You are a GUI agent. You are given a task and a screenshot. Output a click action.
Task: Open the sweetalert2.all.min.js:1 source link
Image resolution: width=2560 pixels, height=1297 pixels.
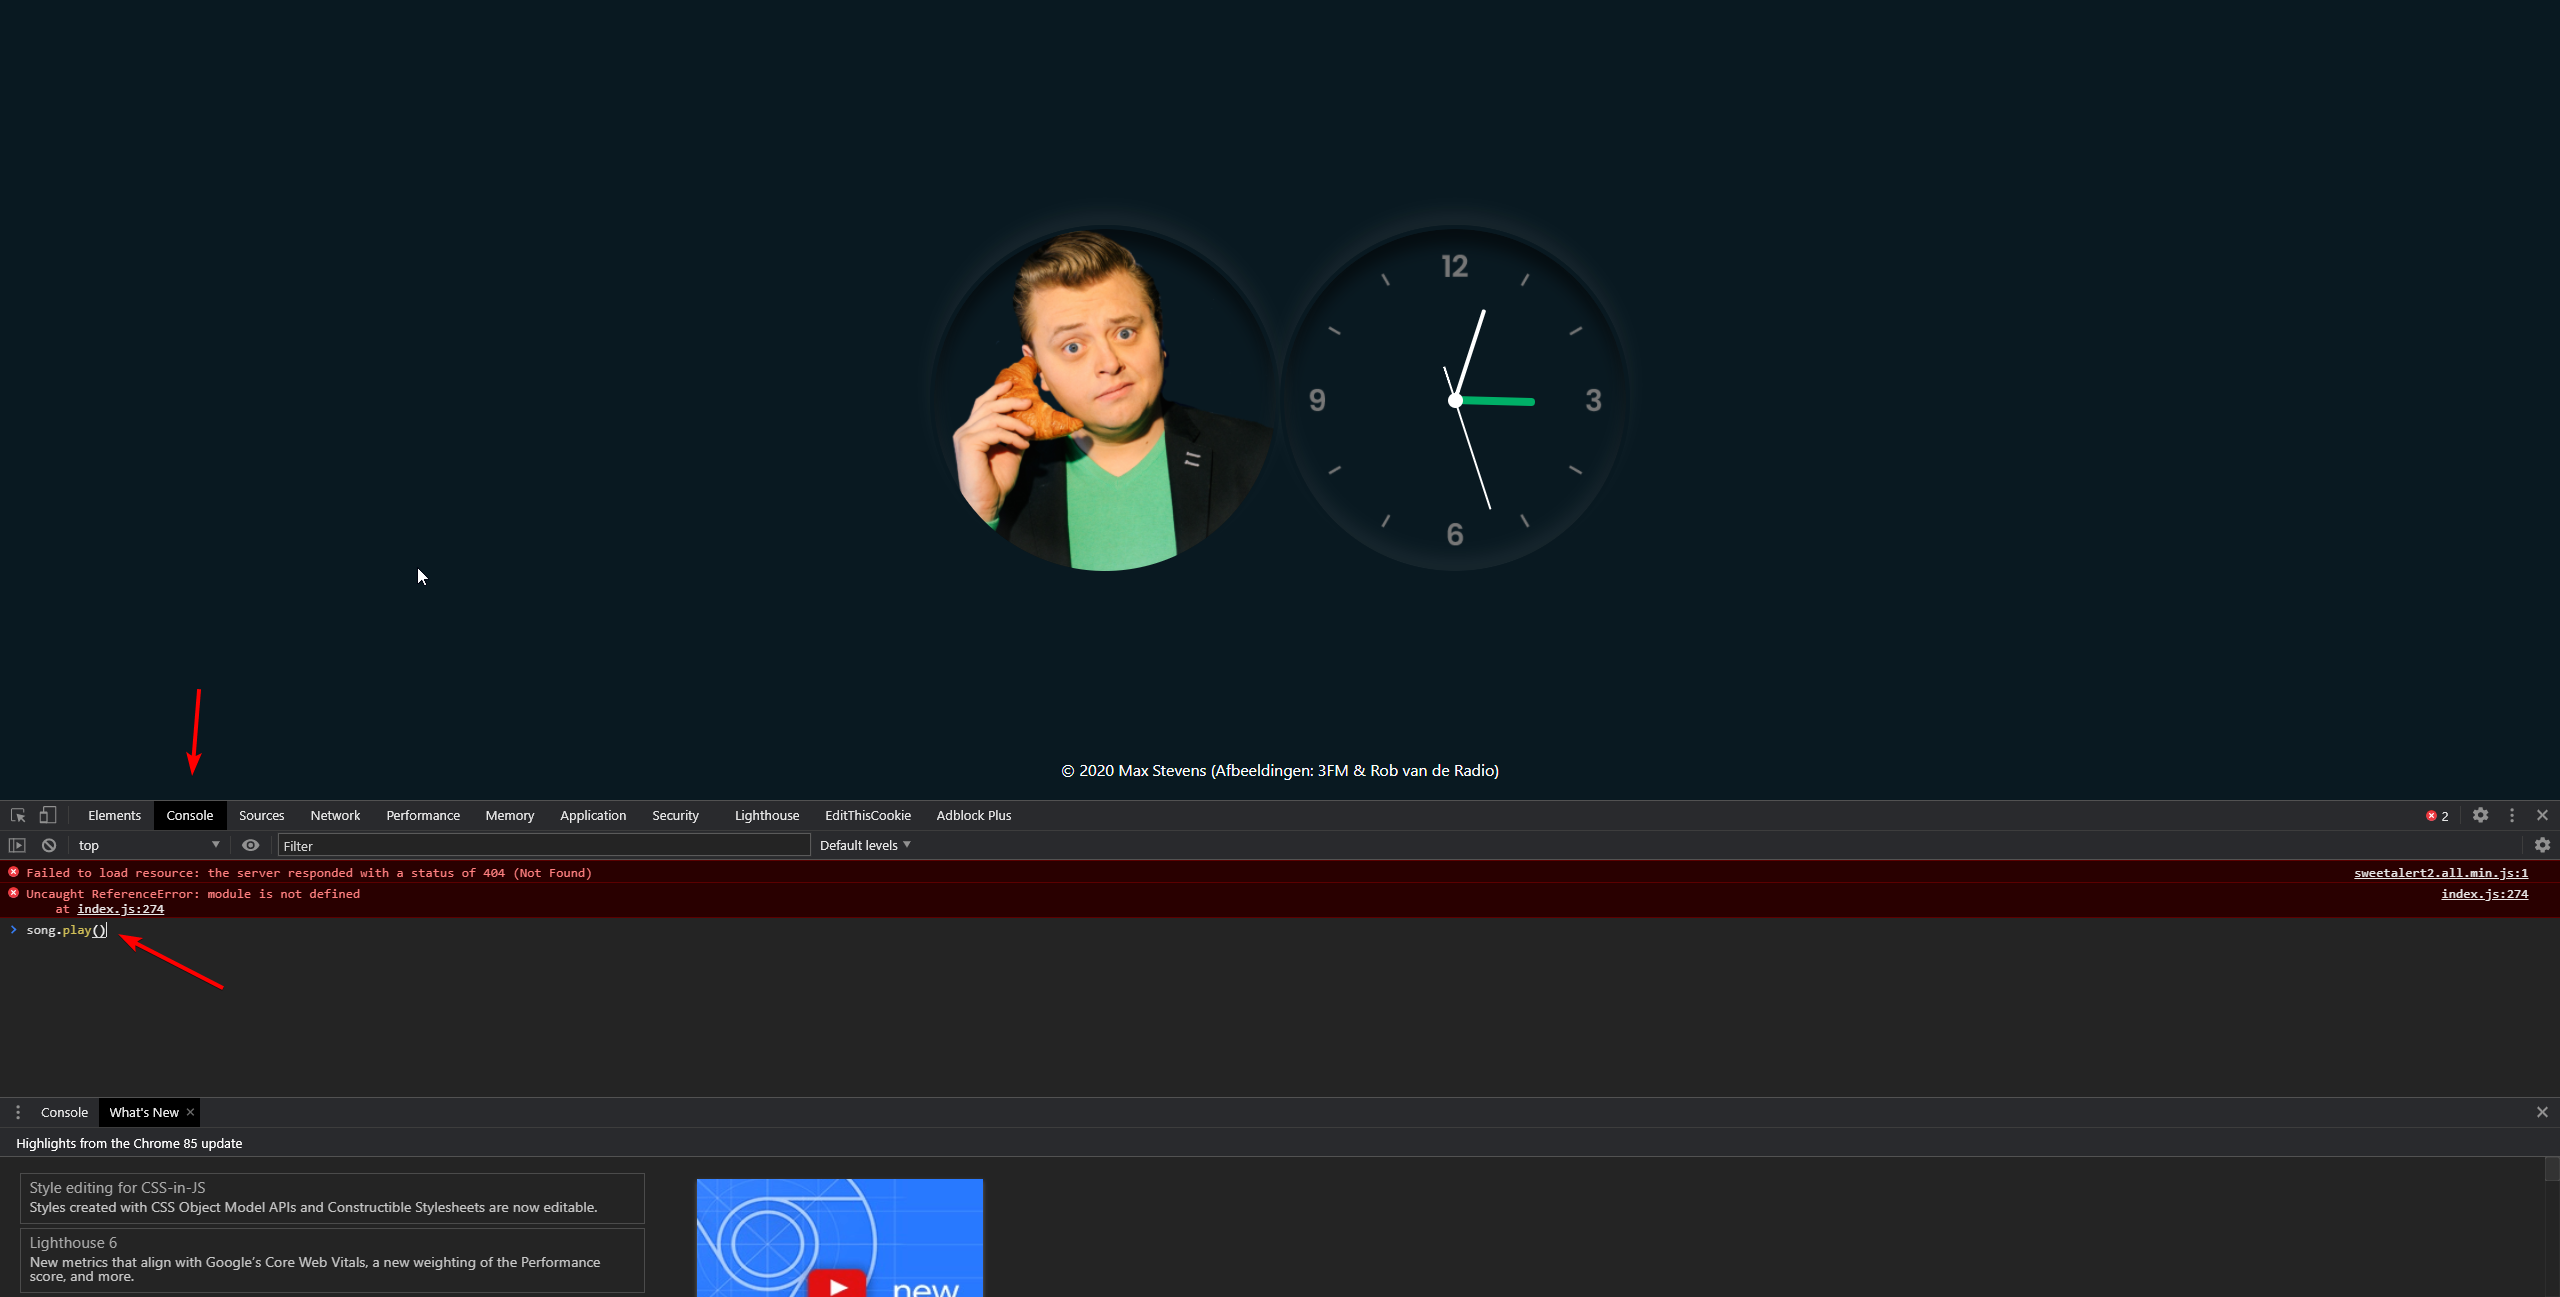click(2440, 873)
